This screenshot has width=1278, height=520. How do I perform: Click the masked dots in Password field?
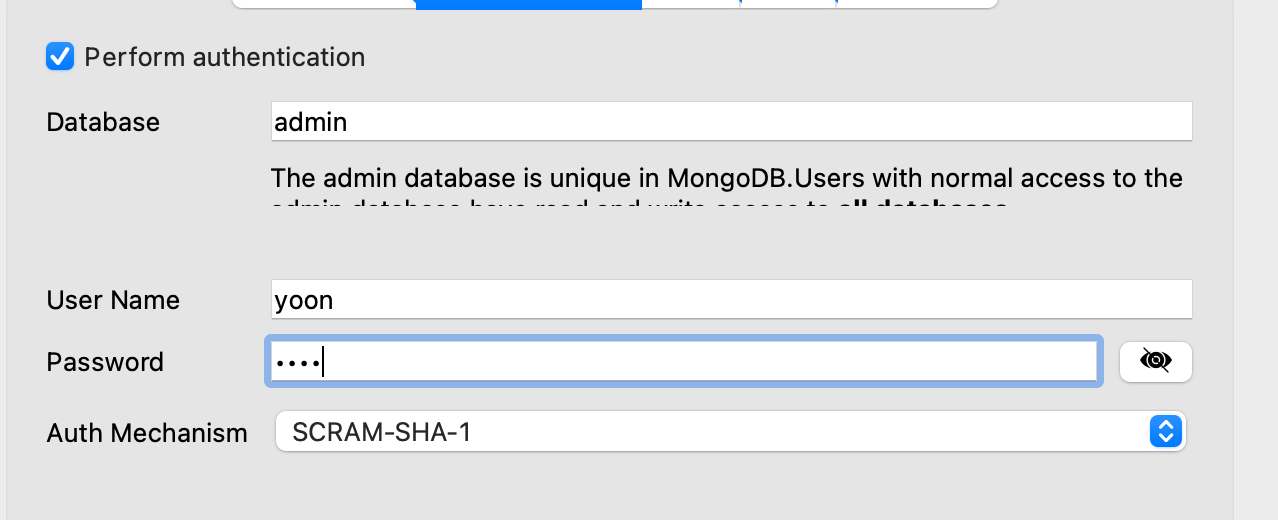pos(297,362)
